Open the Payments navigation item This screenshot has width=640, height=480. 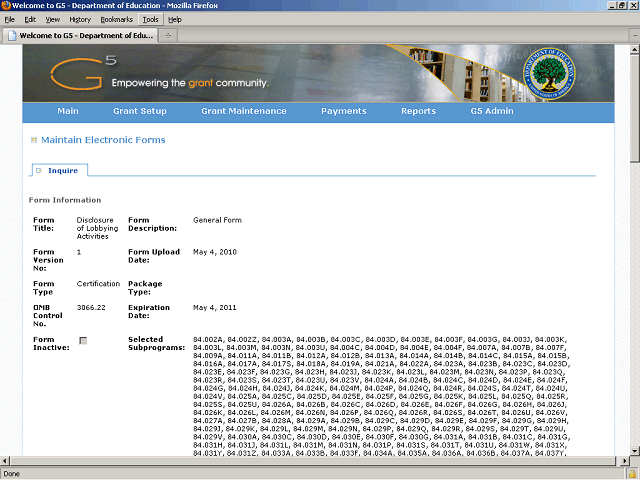click(344, 111)
